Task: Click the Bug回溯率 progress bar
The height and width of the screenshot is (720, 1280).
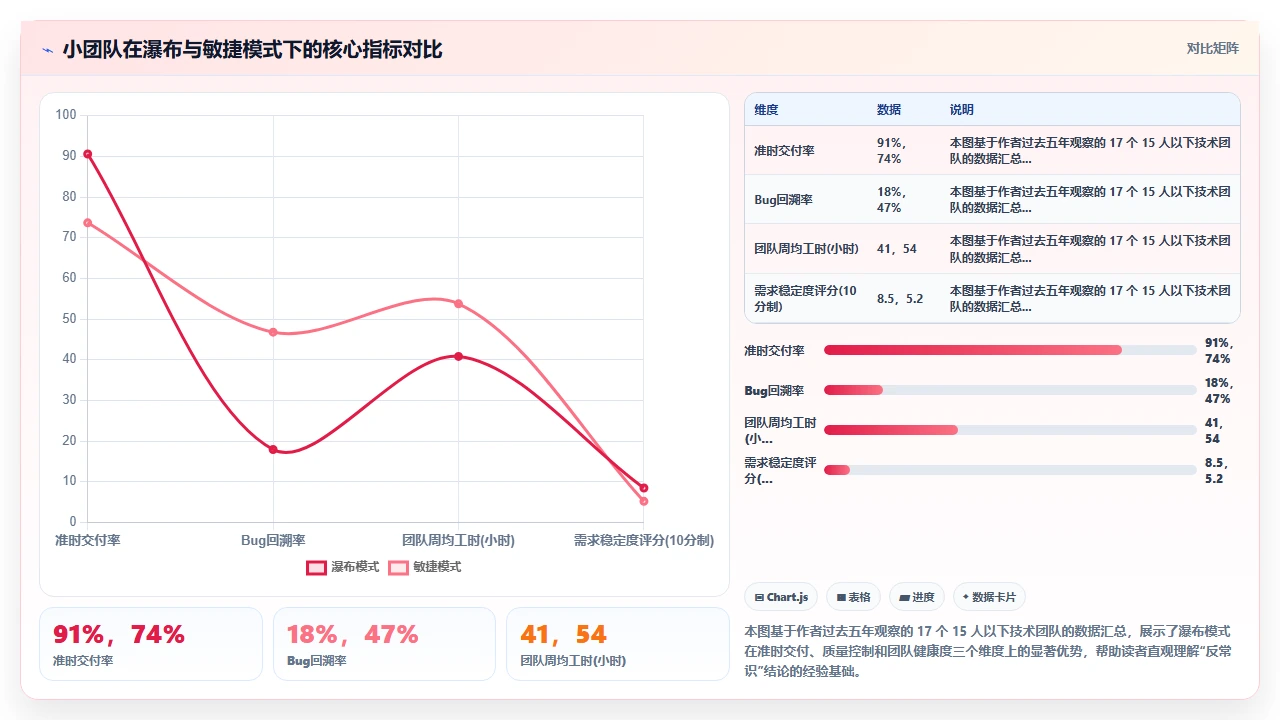Action: pyautogui.click(x=1010, y=390)
